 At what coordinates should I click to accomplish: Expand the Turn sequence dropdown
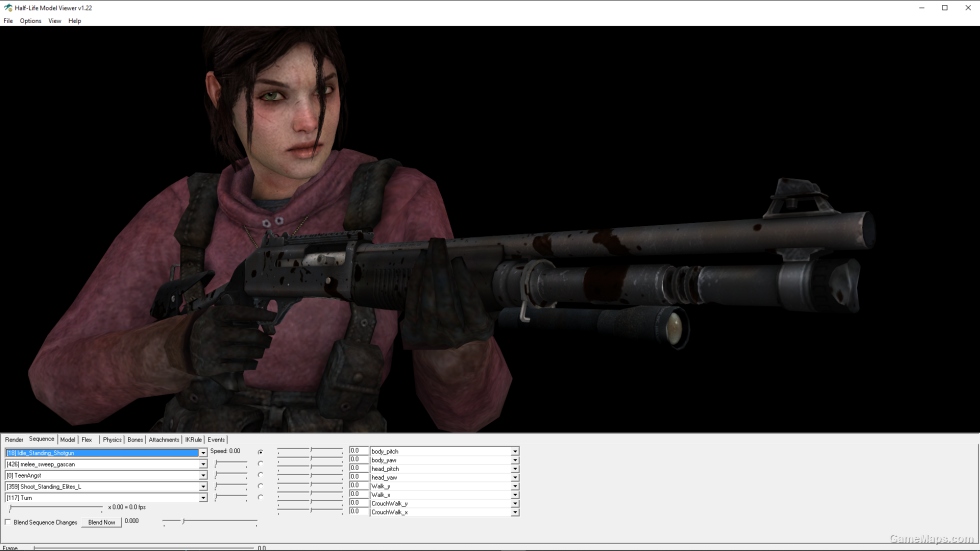202,498
